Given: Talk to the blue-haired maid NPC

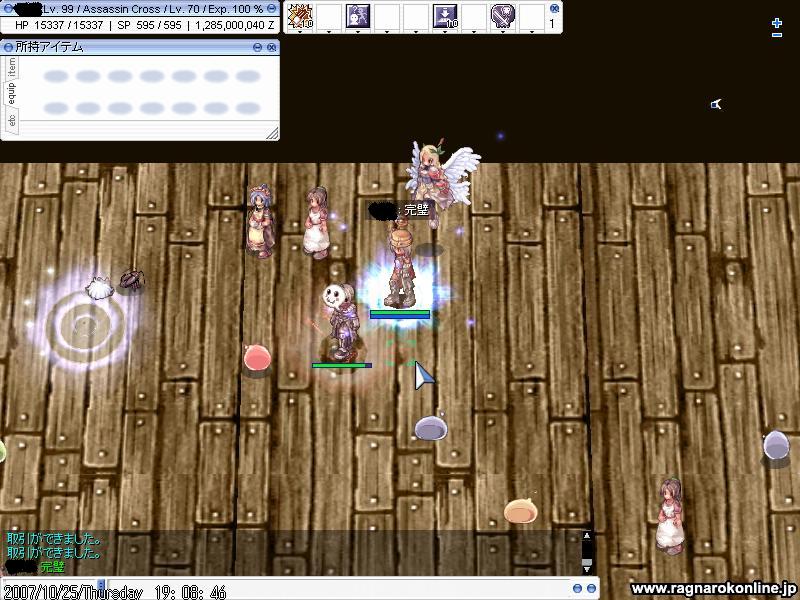Looking at the screenshot, I should (260, 220).
